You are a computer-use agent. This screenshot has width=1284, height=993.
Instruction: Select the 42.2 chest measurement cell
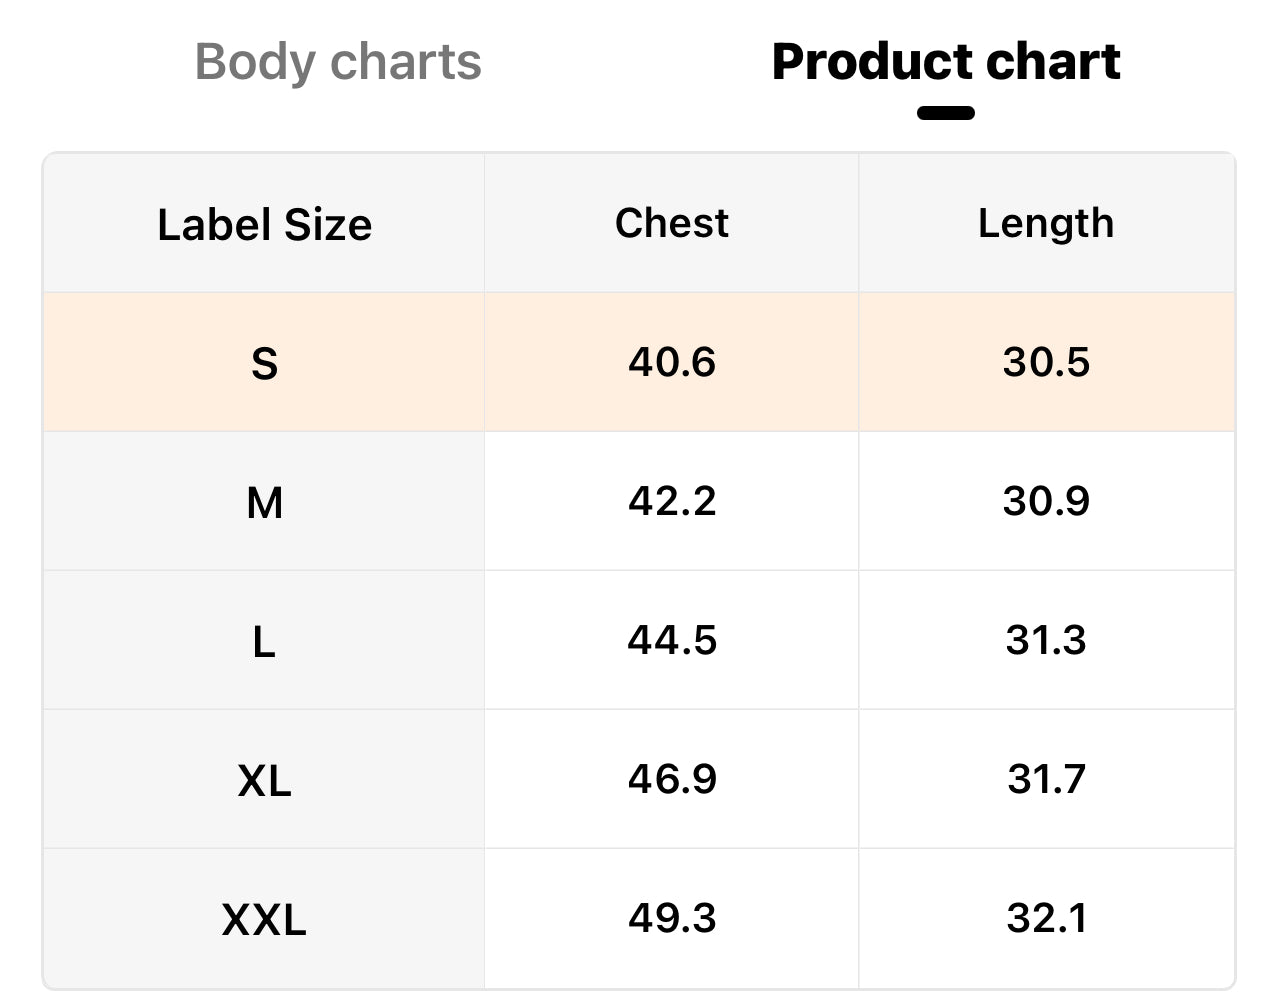(x=672, y=501)
